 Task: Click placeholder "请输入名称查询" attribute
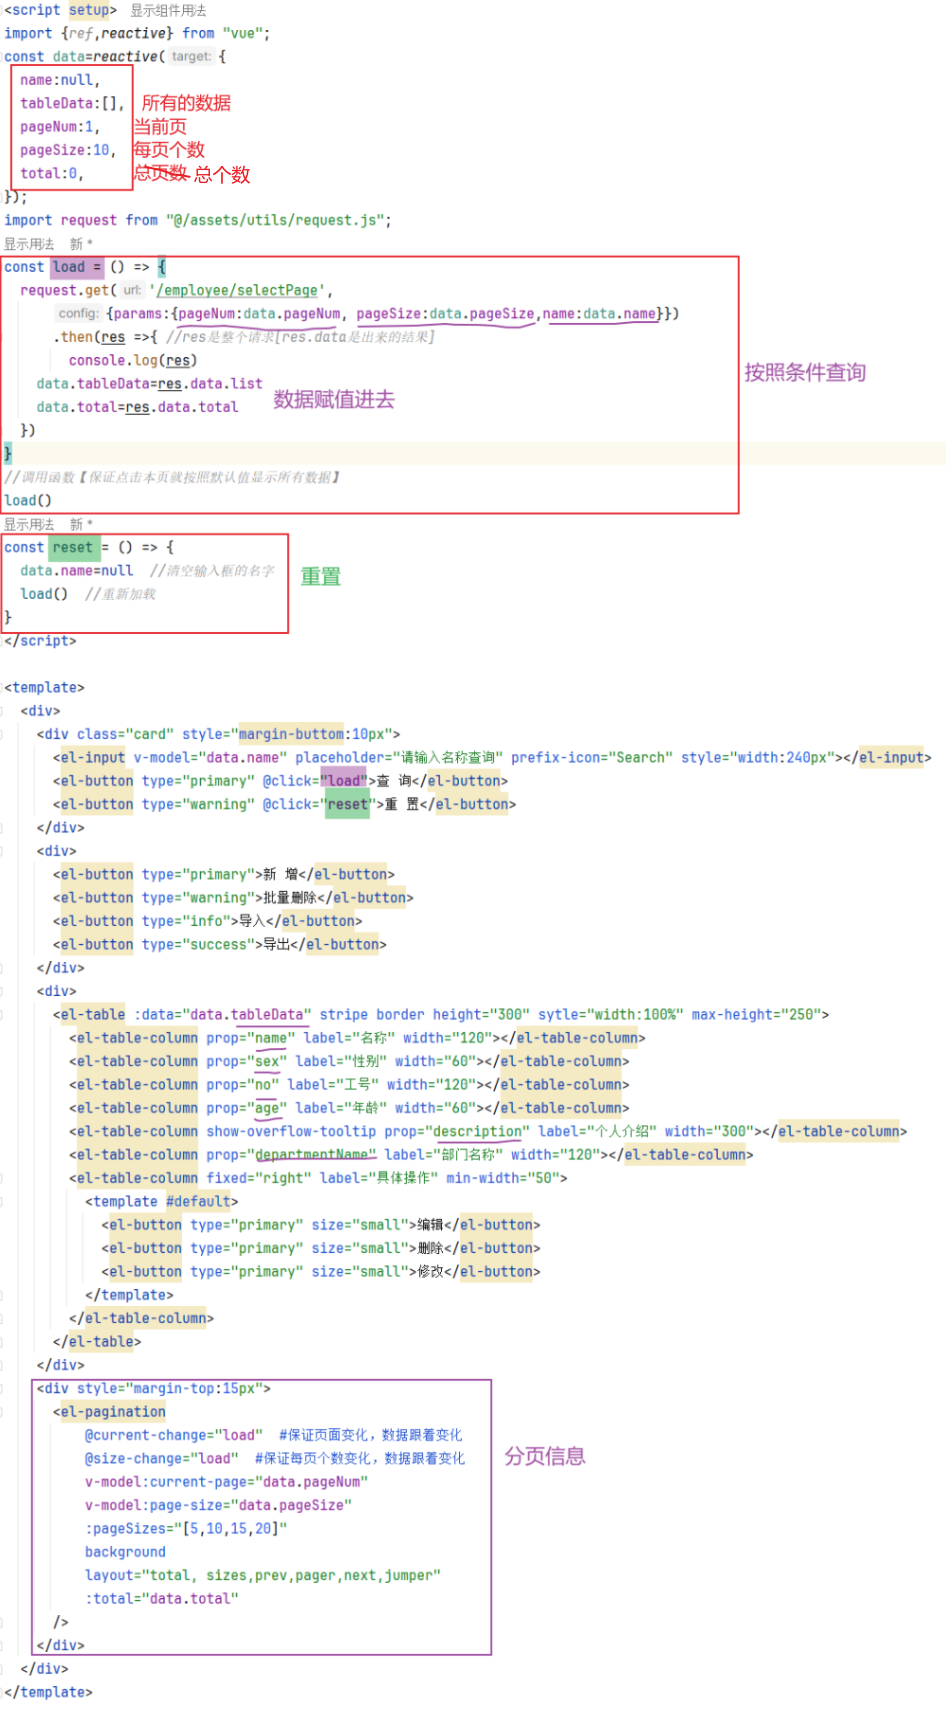(399, 757)
